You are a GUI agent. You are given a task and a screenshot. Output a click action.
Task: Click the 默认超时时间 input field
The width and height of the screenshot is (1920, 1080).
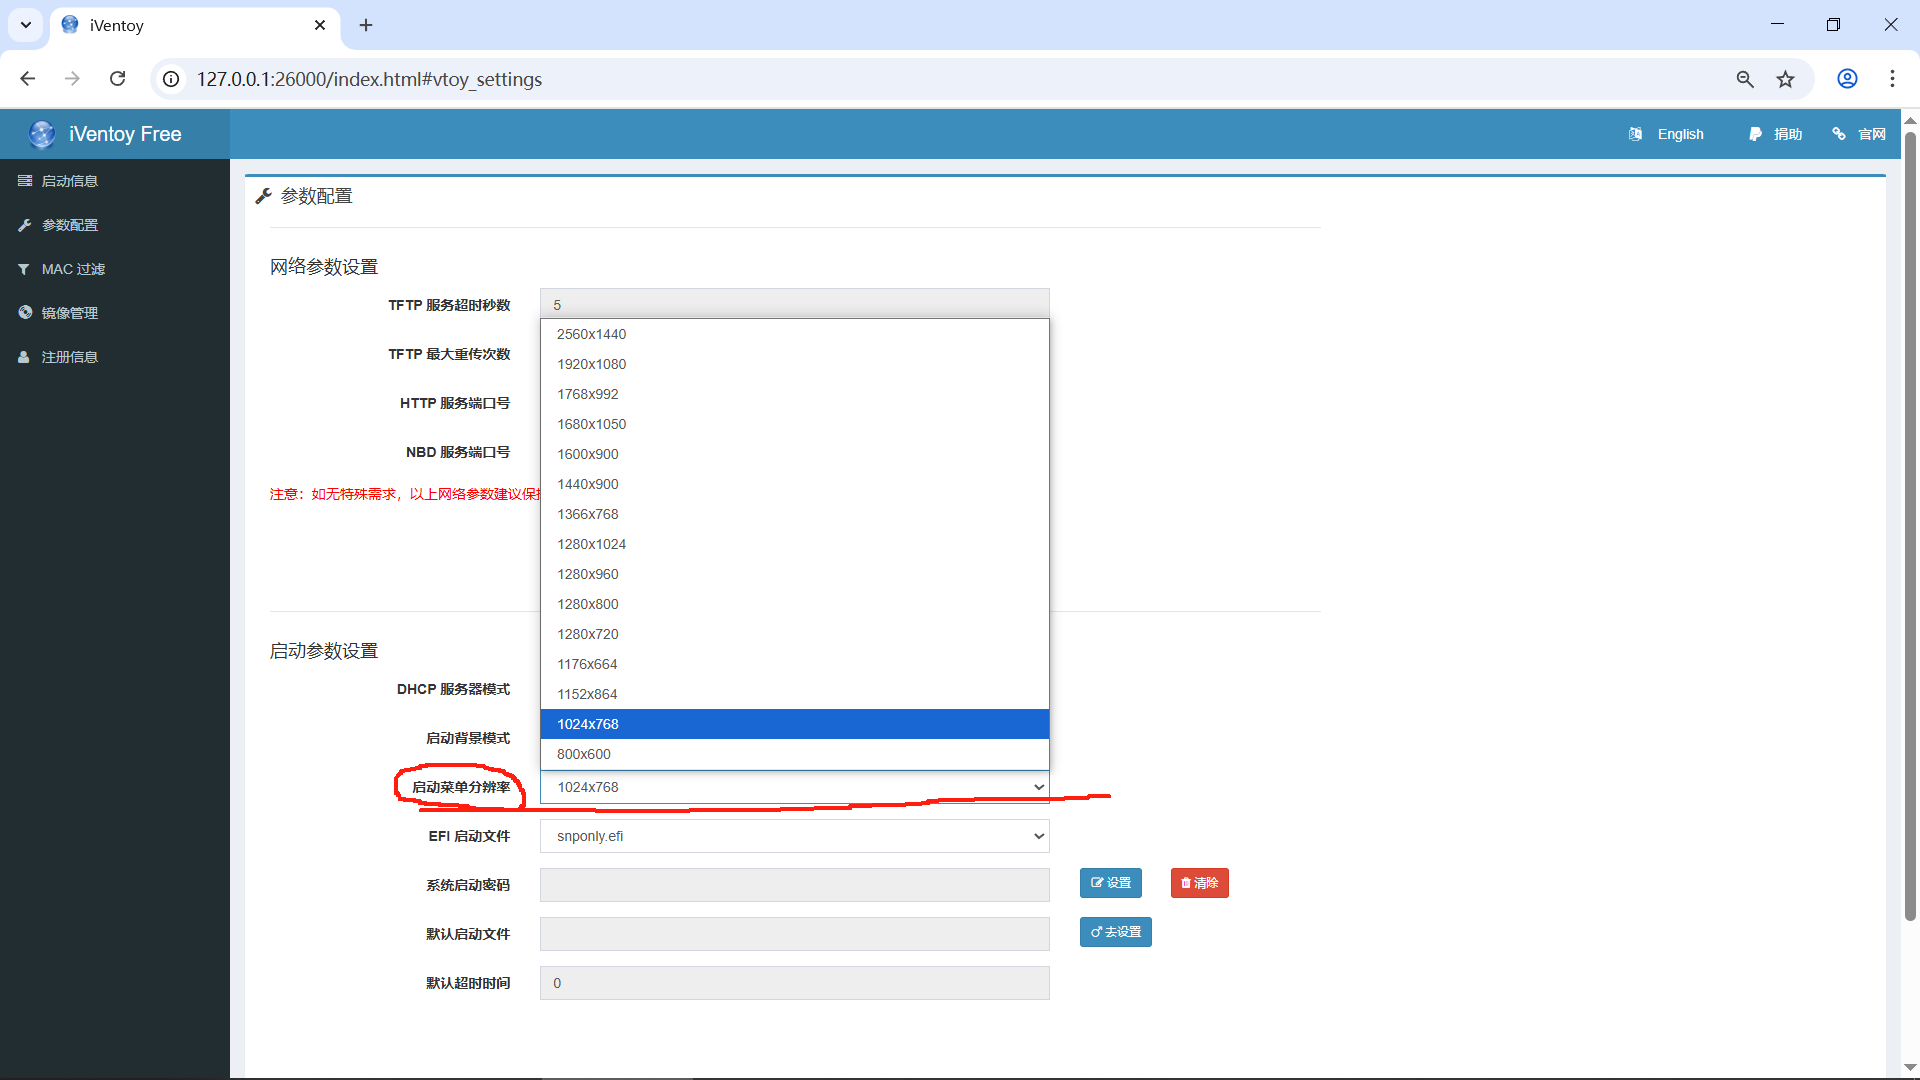click(x=794, y=983)
